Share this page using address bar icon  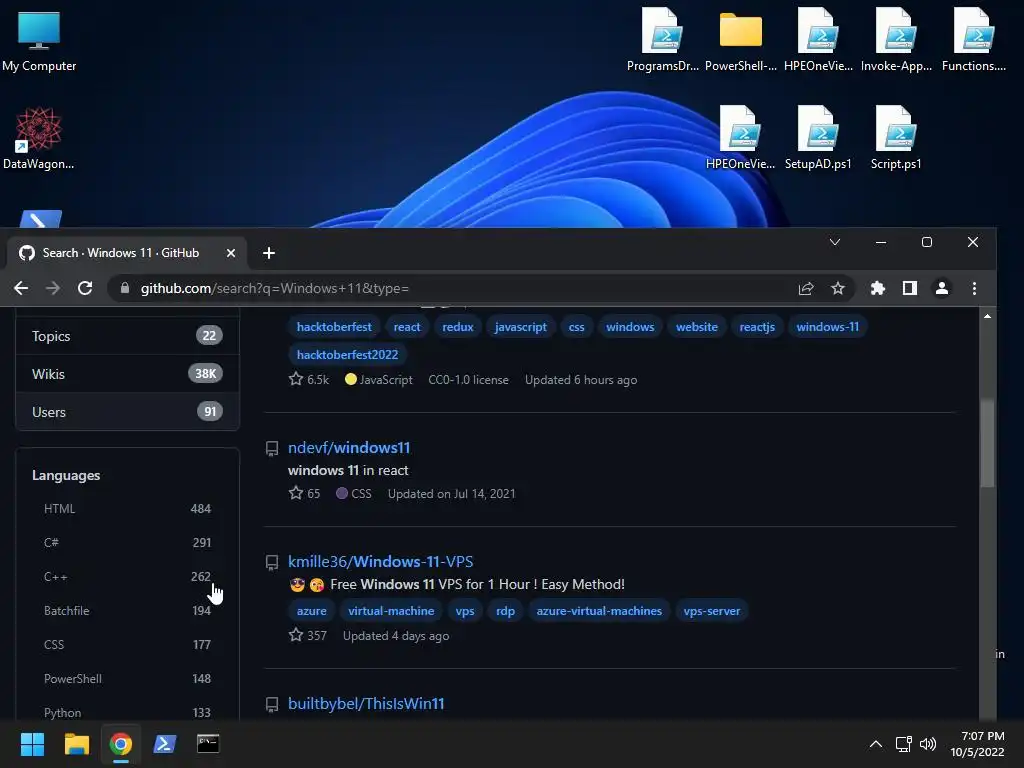806,288
